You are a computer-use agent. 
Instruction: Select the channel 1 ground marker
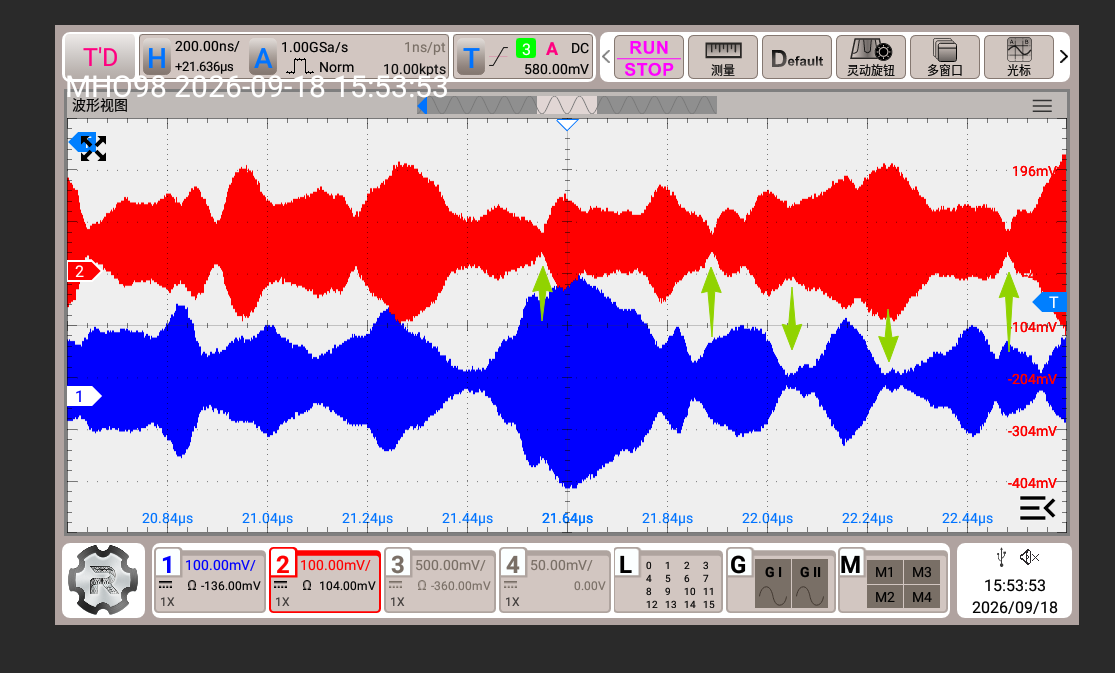point(82,396)
